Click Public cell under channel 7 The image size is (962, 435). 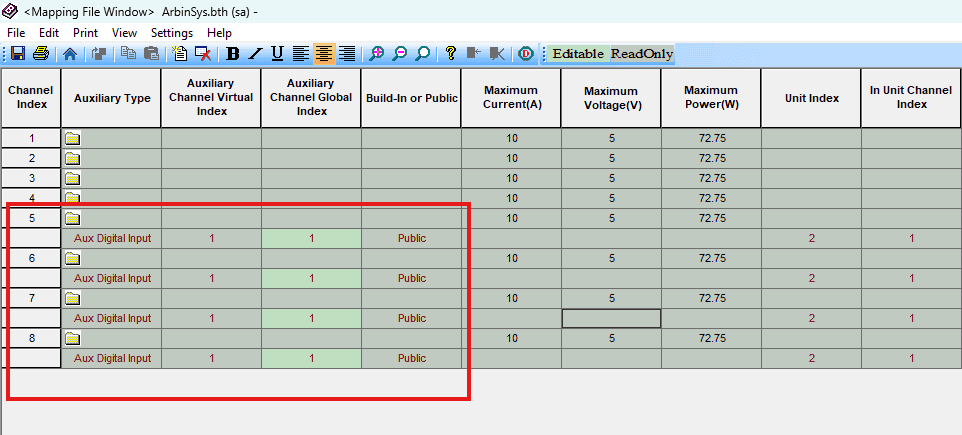tap(411, 318)
